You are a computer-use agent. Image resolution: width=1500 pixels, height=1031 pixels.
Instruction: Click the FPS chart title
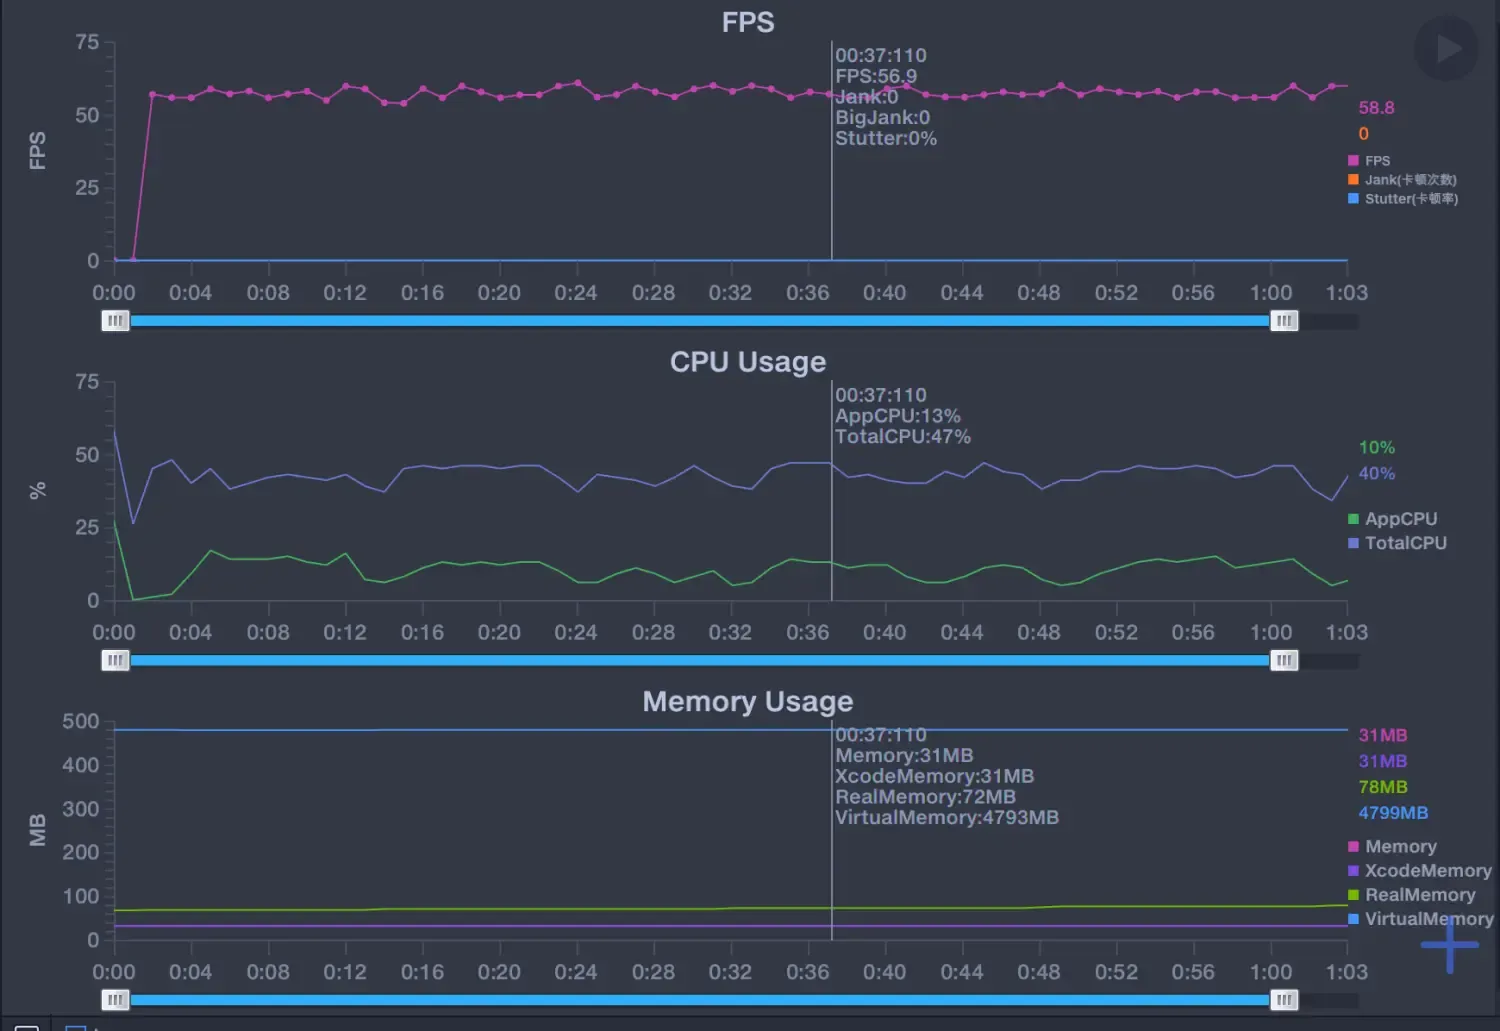pyautogui.click(x=748, y=22)
